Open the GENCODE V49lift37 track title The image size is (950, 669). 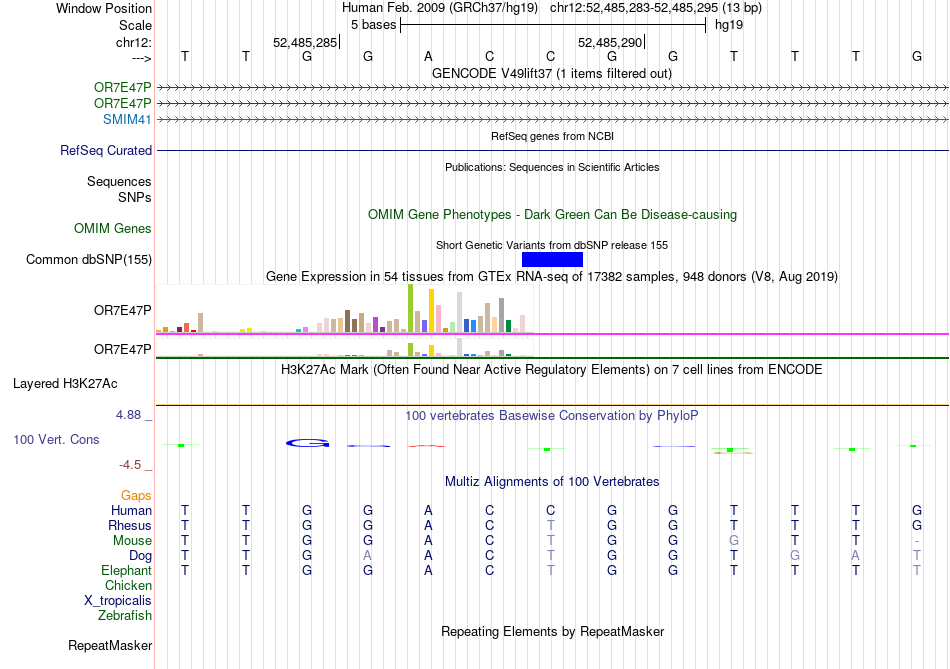tap(552, 73)
